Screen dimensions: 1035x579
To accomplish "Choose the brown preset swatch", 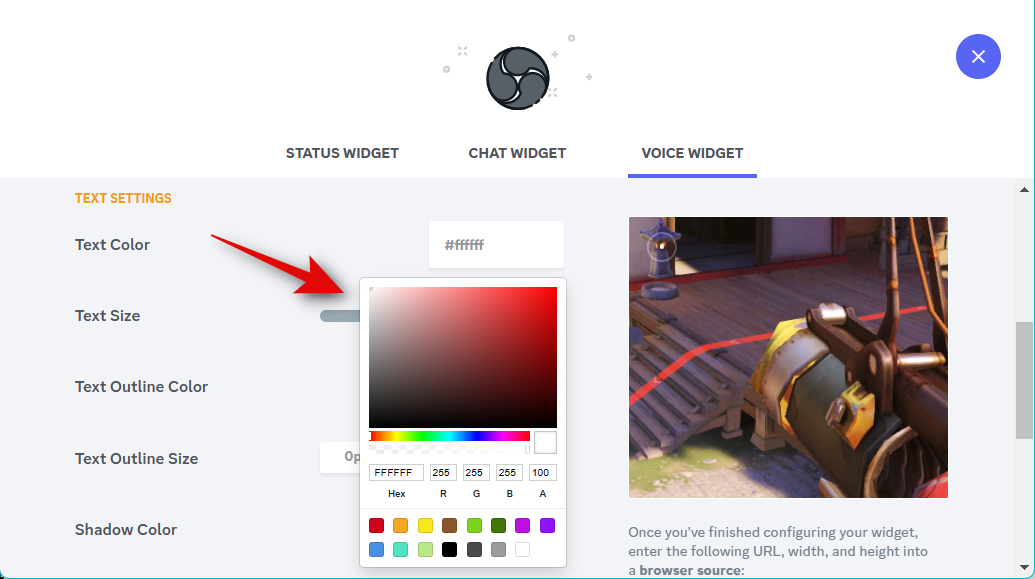I will [450, 526].
